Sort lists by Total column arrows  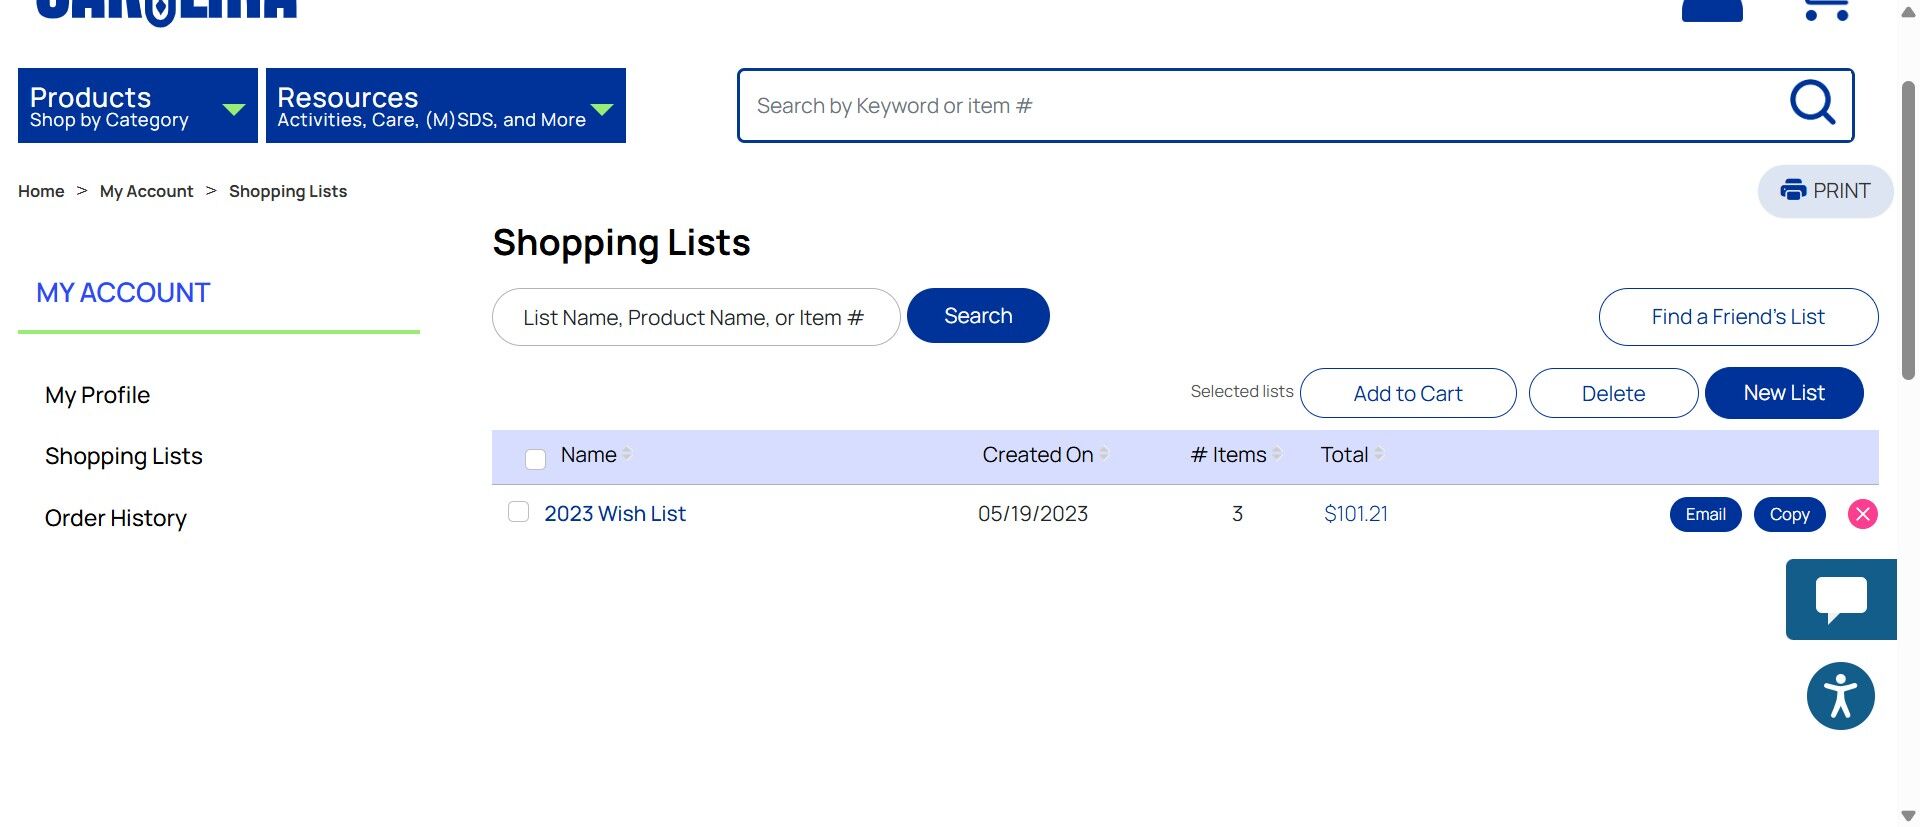point(1379,454)
